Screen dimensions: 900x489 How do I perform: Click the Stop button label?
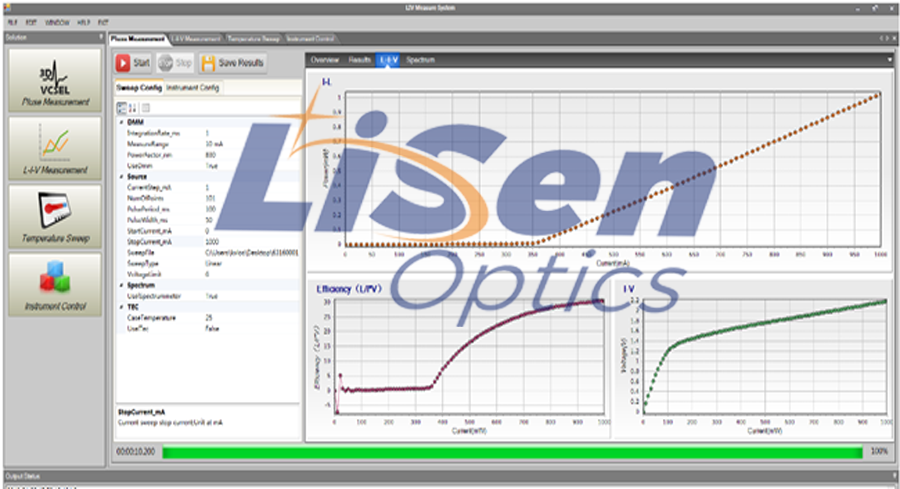click(x=184, y=63)
